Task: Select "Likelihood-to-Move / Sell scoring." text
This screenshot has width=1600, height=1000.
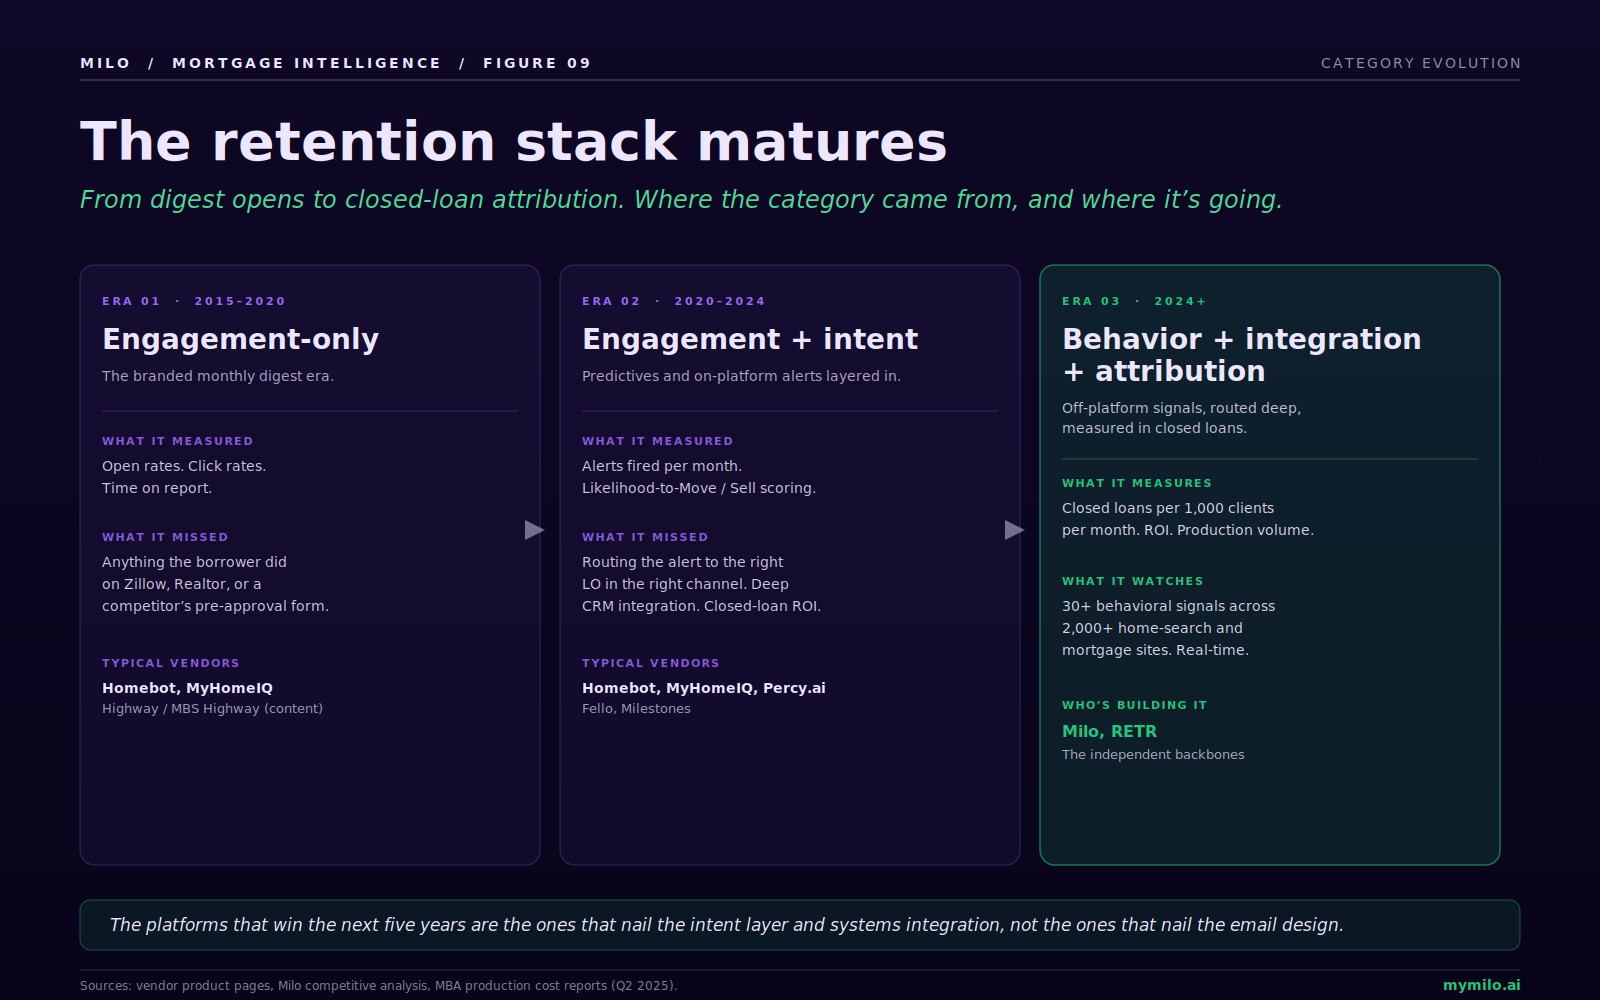Action: pyautogui.click(x=699, y=488)
